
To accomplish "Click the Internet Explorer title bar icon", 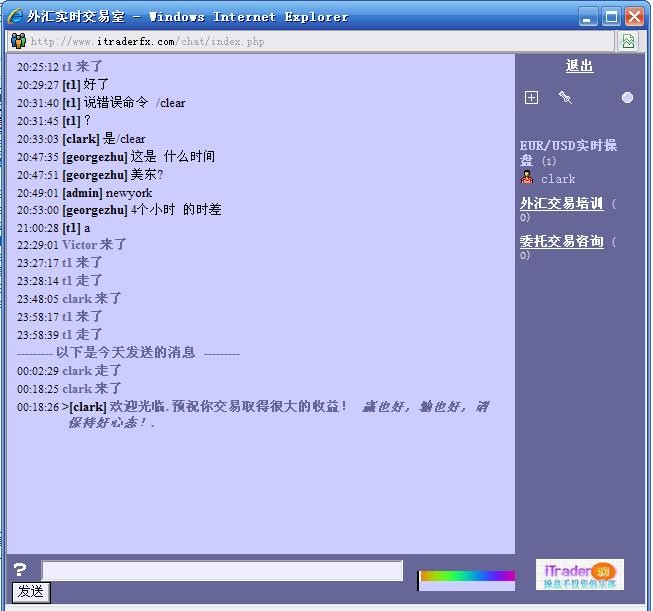I will point(15,16).
